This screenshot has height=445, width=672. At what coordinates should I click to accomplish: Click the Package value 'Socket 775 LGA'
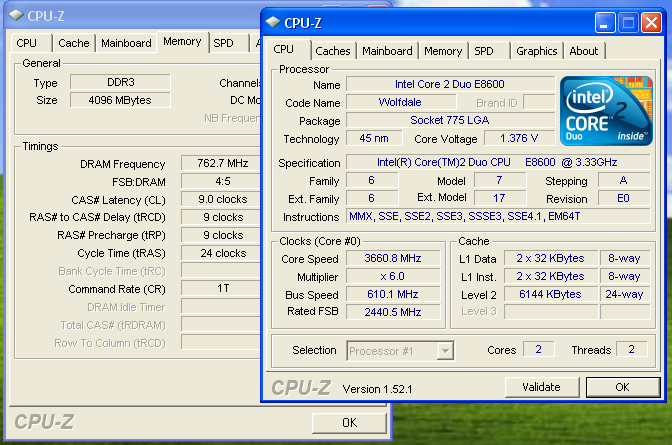450,120
